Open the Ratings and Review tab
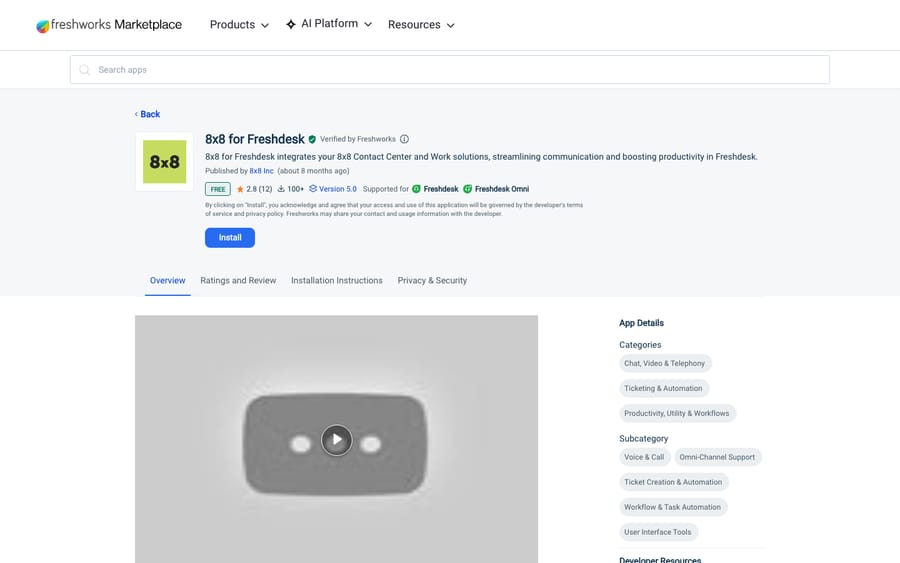Image resolution: width=900 pixels, height=563 pixels. (x=238, y=281)
